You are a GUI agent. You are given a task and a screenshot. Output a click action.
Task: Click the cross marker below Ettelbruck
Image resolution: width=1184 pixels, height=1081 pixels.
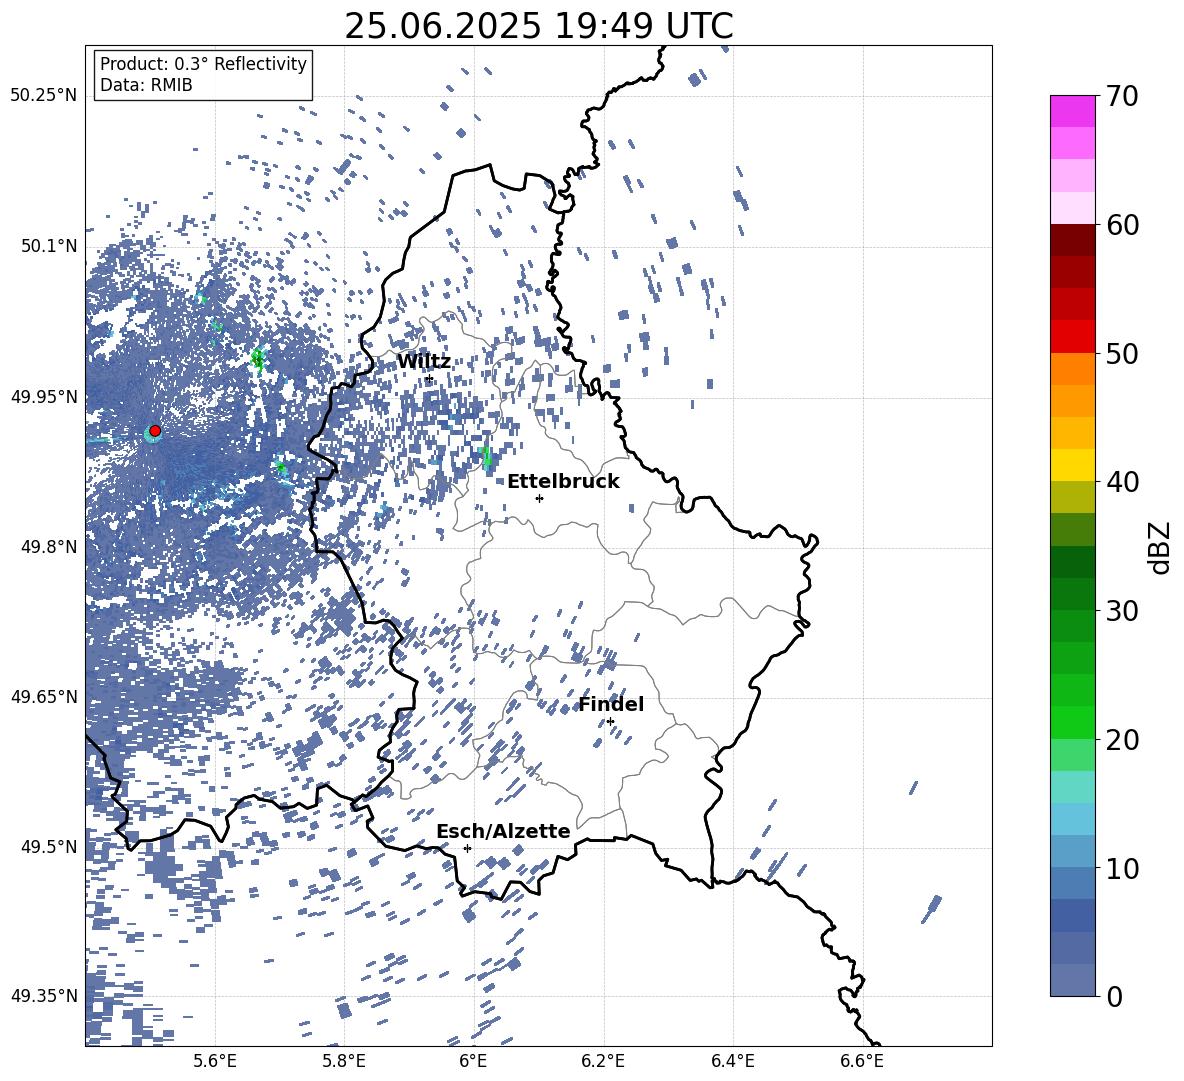click(x=539, y=498)
